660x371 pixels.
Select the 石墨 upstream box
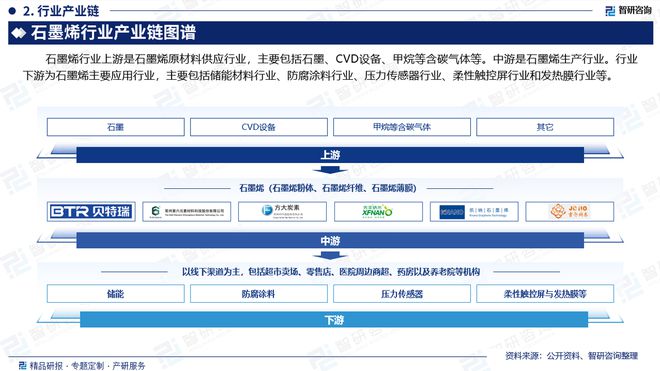tap(116, 127)
